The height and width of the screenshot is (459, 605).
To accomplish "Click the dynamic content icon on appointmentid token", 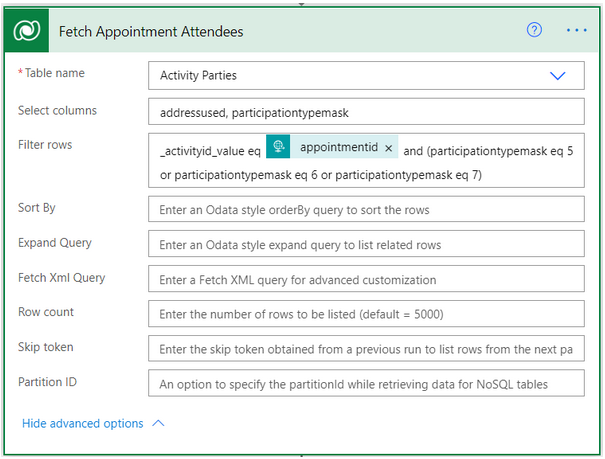I will pyautogui.click(x=279, y=148).
